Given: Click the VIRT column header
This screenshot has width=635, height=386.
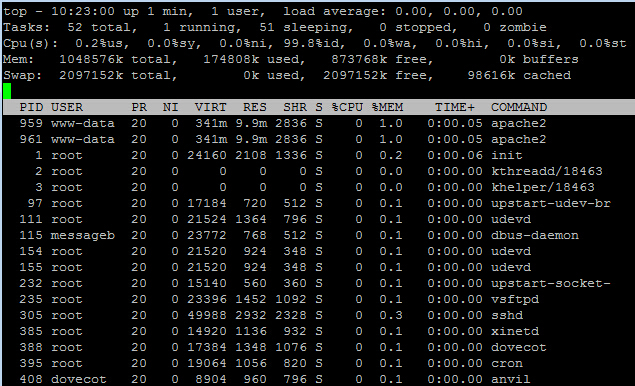Looking at the screenshot, I should (x=211, y=107).
